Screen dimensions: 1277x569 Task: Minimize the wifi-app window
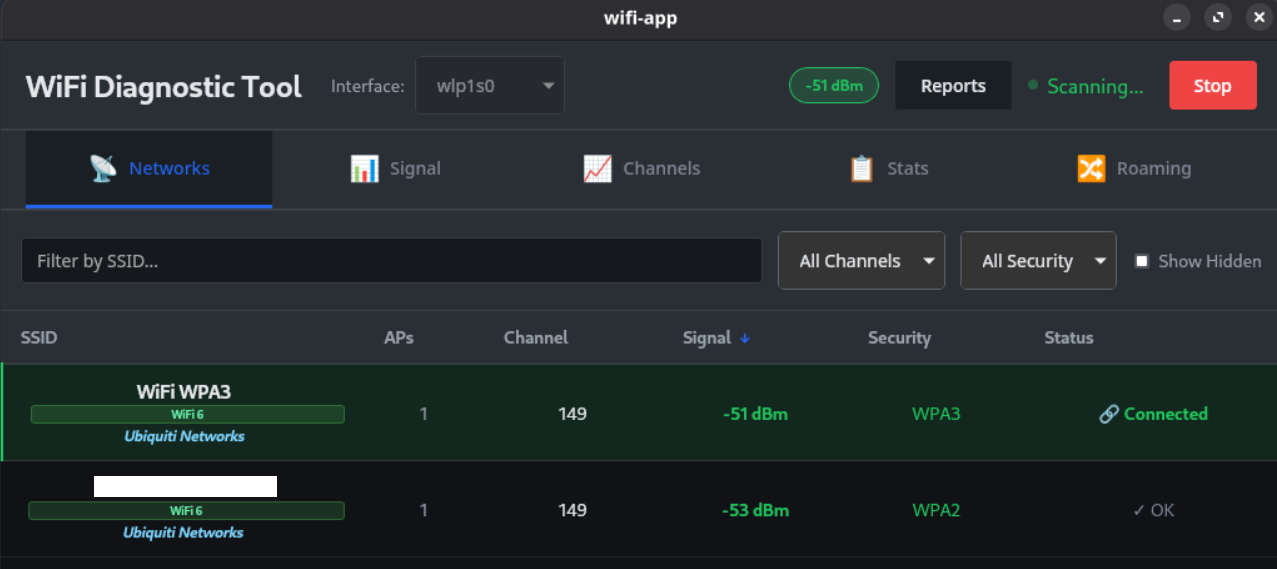[x=1179, y=18]
